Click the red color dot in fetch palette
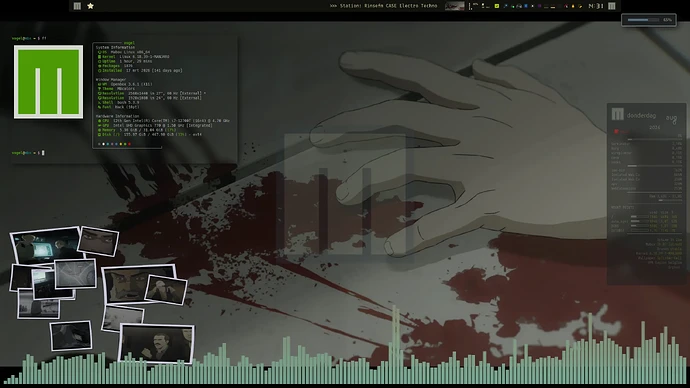690x388 pixels. [x=129, y=144]
